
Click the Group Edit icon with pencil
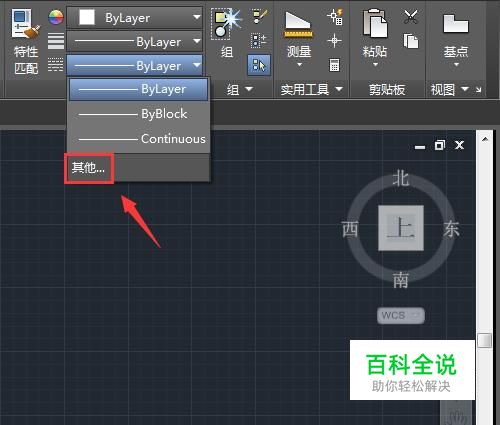tap(260, 17)
